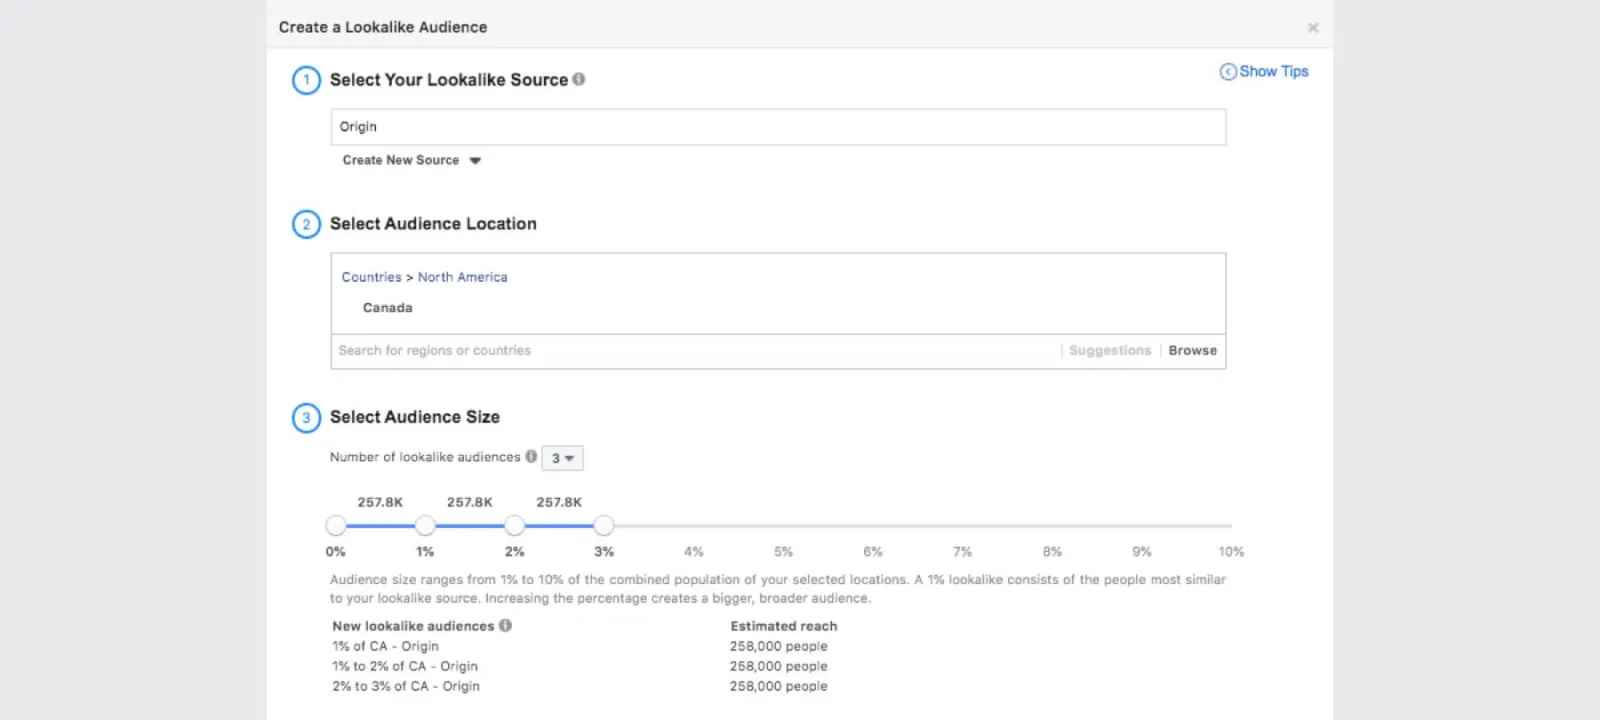Click the slider handle at 2%

click(514, 525)
